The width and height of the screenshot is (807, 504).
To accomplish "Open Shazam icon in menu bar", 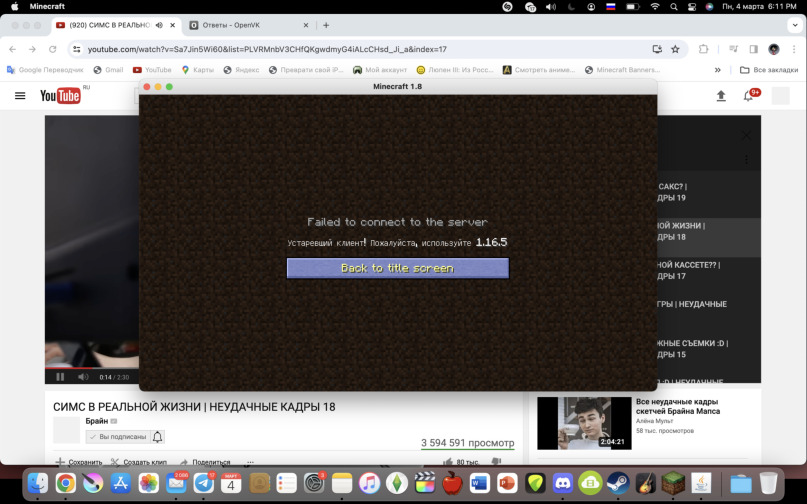I will (507, 7).
